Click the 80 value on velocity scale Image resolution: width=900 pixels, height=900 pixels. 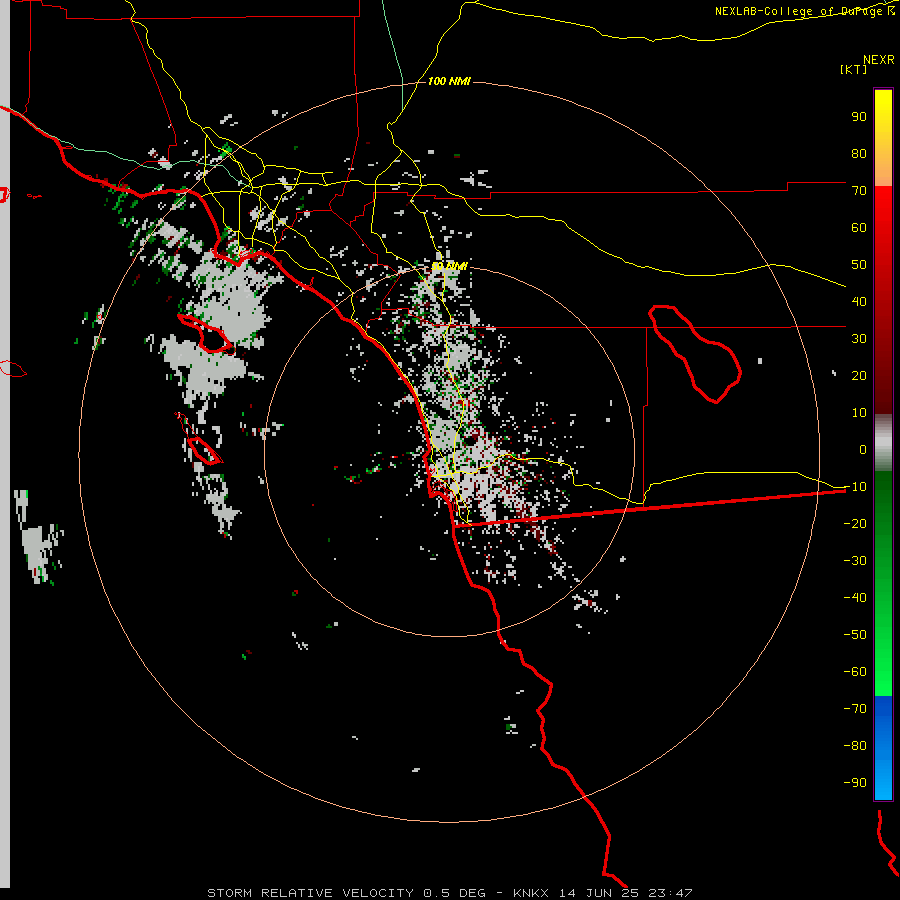click(x=859, y=153)
